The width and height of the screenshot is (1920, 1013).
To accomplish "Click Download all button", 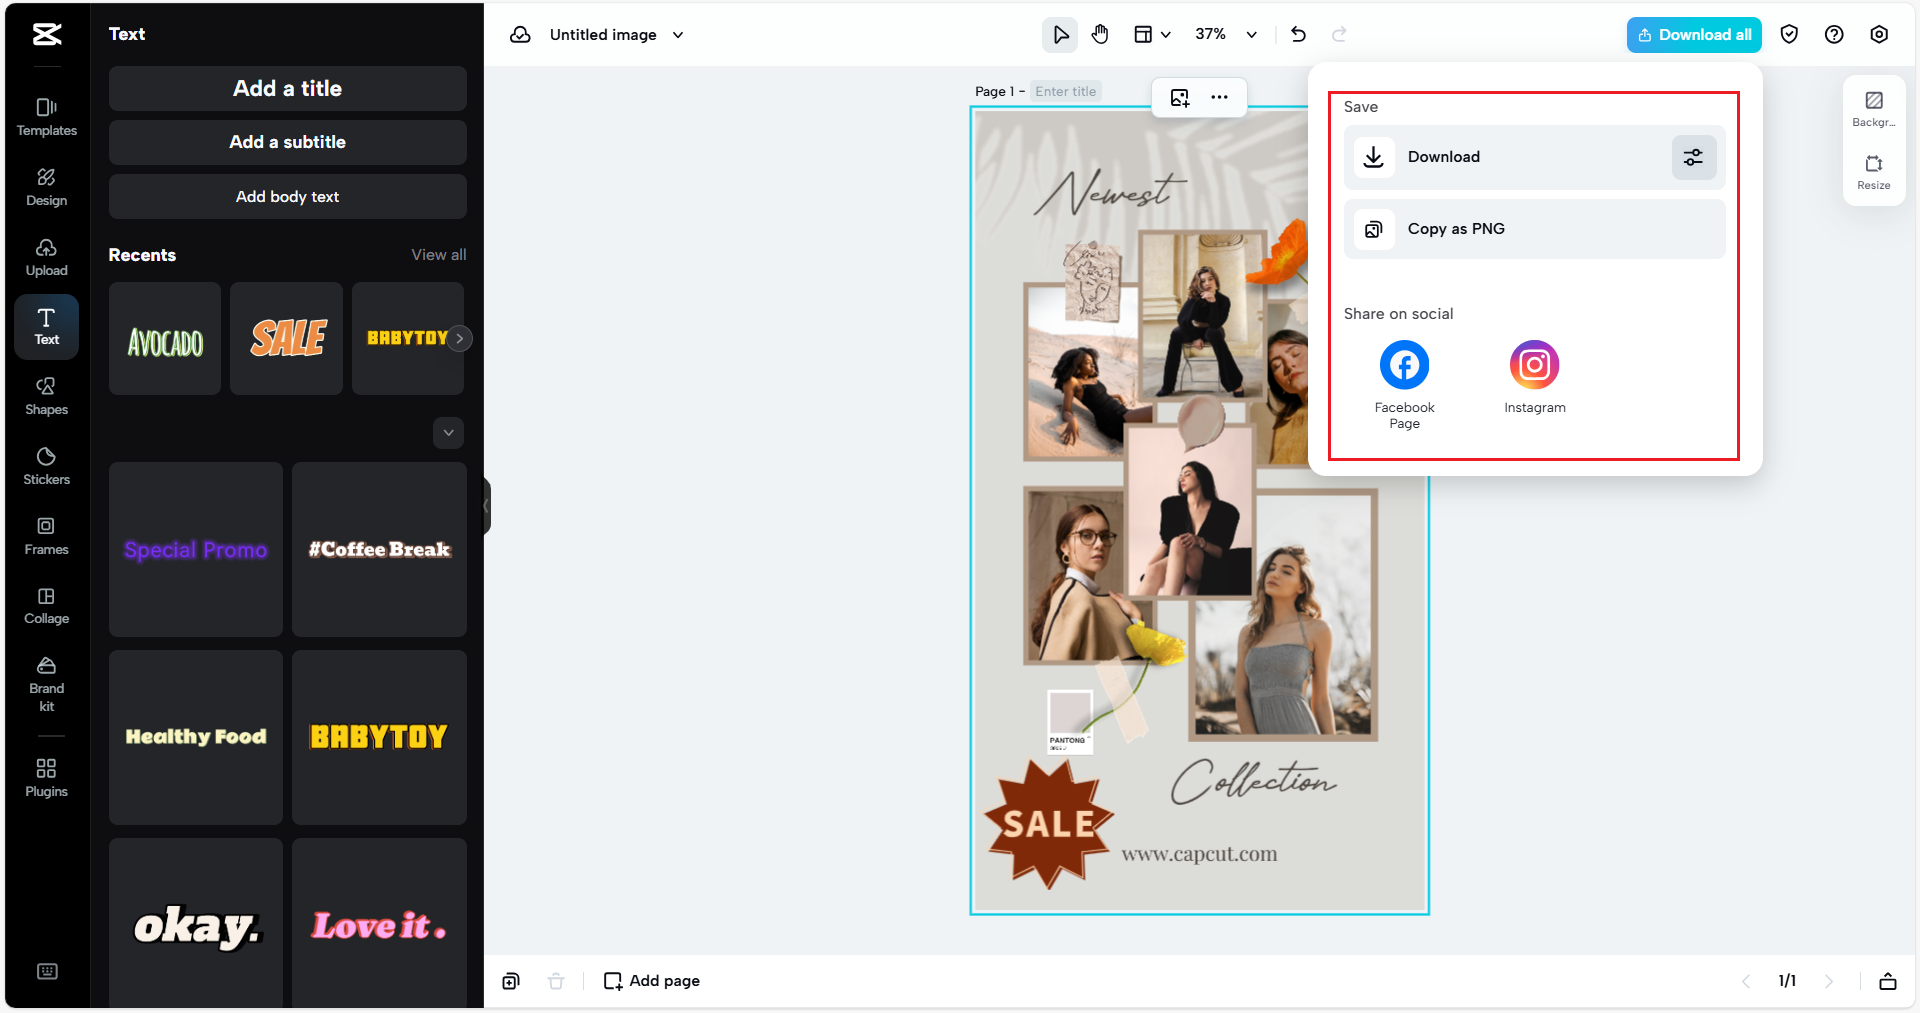I will tap(1694, 35).
